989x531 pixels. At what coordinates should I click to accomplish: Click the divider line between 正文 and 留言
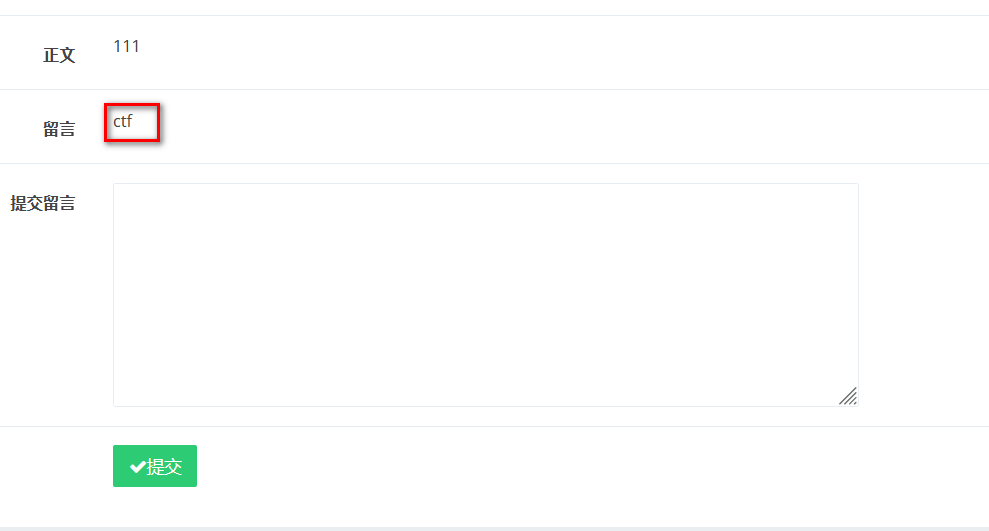(494, 90)
